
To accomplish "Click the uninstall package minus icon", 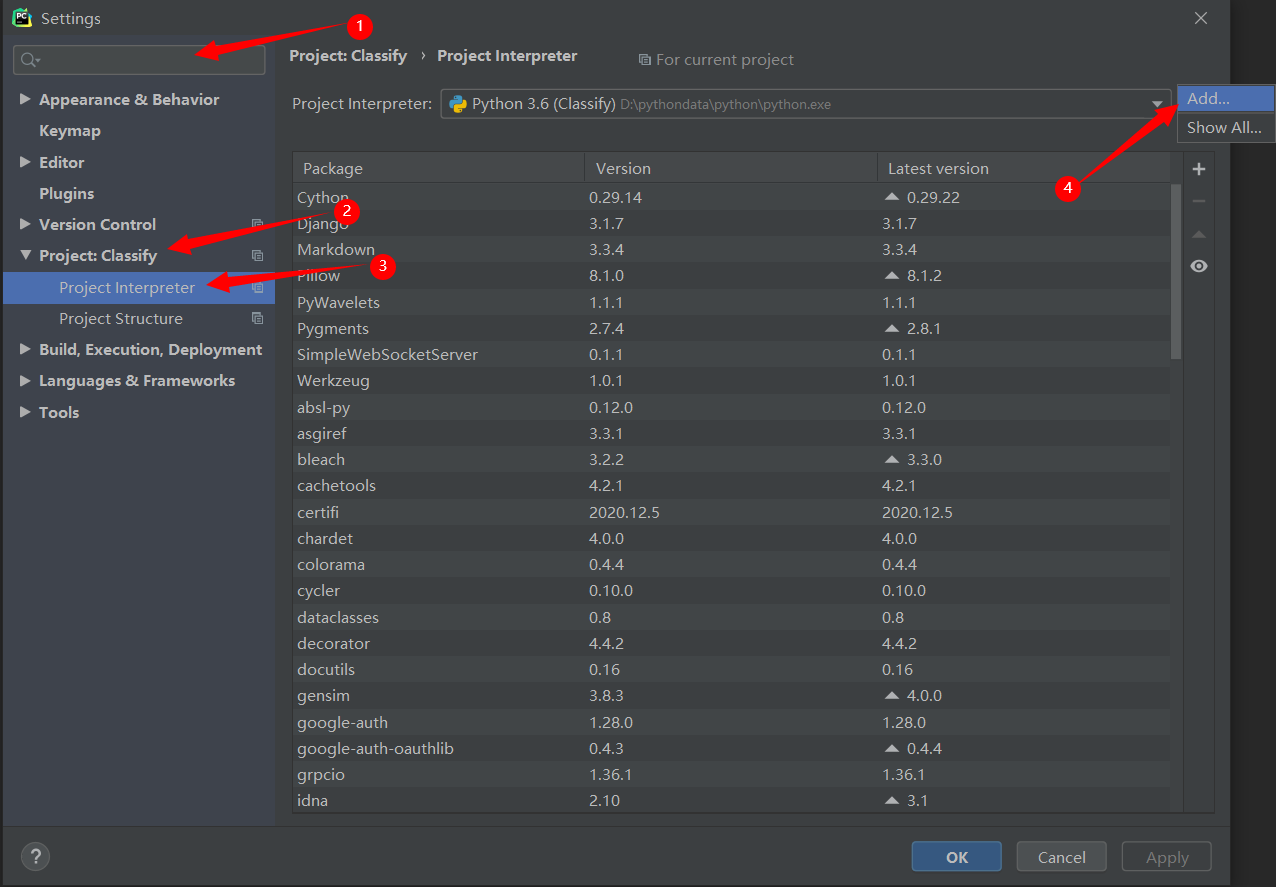I will point(1199,201).
